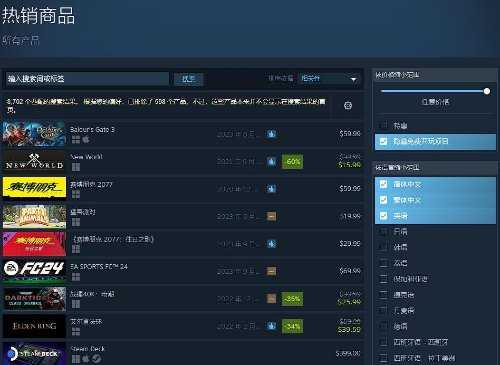Image resolution: width=500 pixels, height=365 pixels.
Task: Click the $15.99 New World sale price
Action: pyautogui.click(x=349, y=164)
